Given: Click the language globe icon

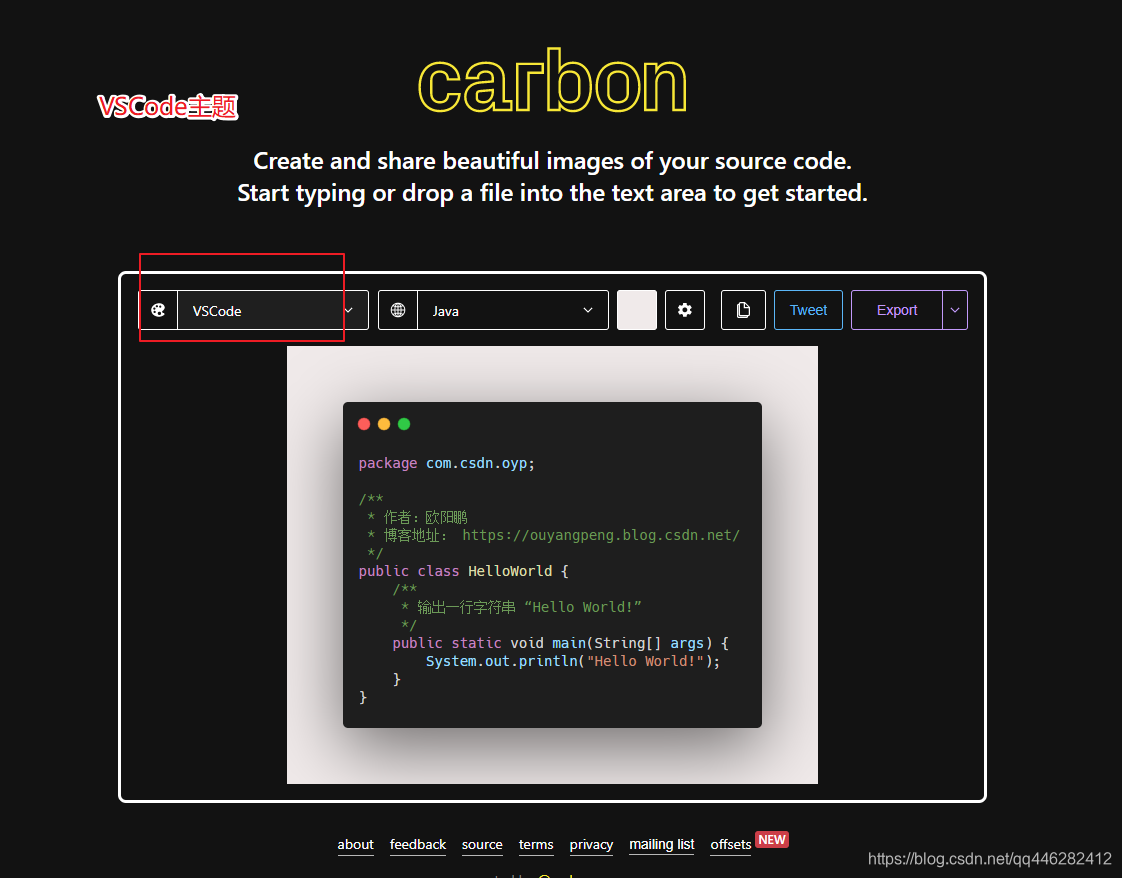Looking at the screenshot, I should click(x=398, y=311).
